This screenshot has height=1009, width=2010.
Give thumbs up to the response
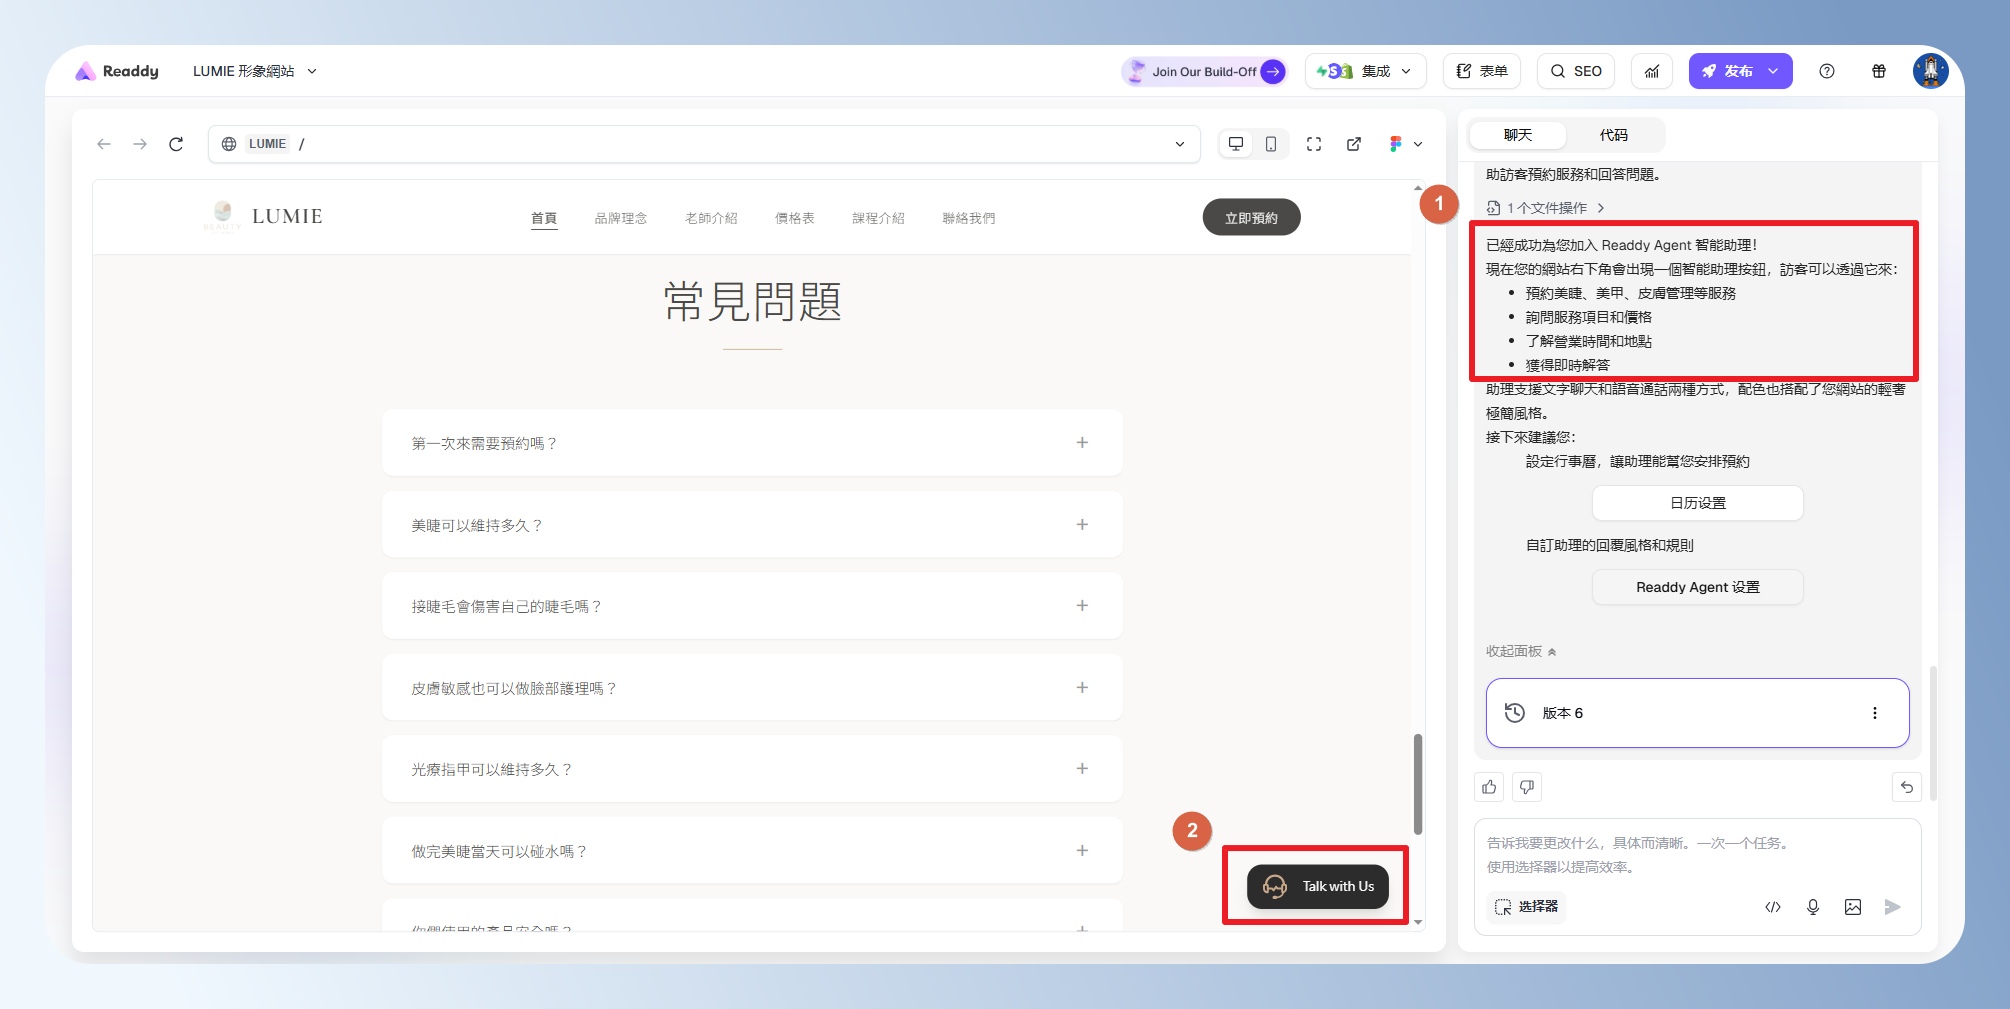(1489, 787)
